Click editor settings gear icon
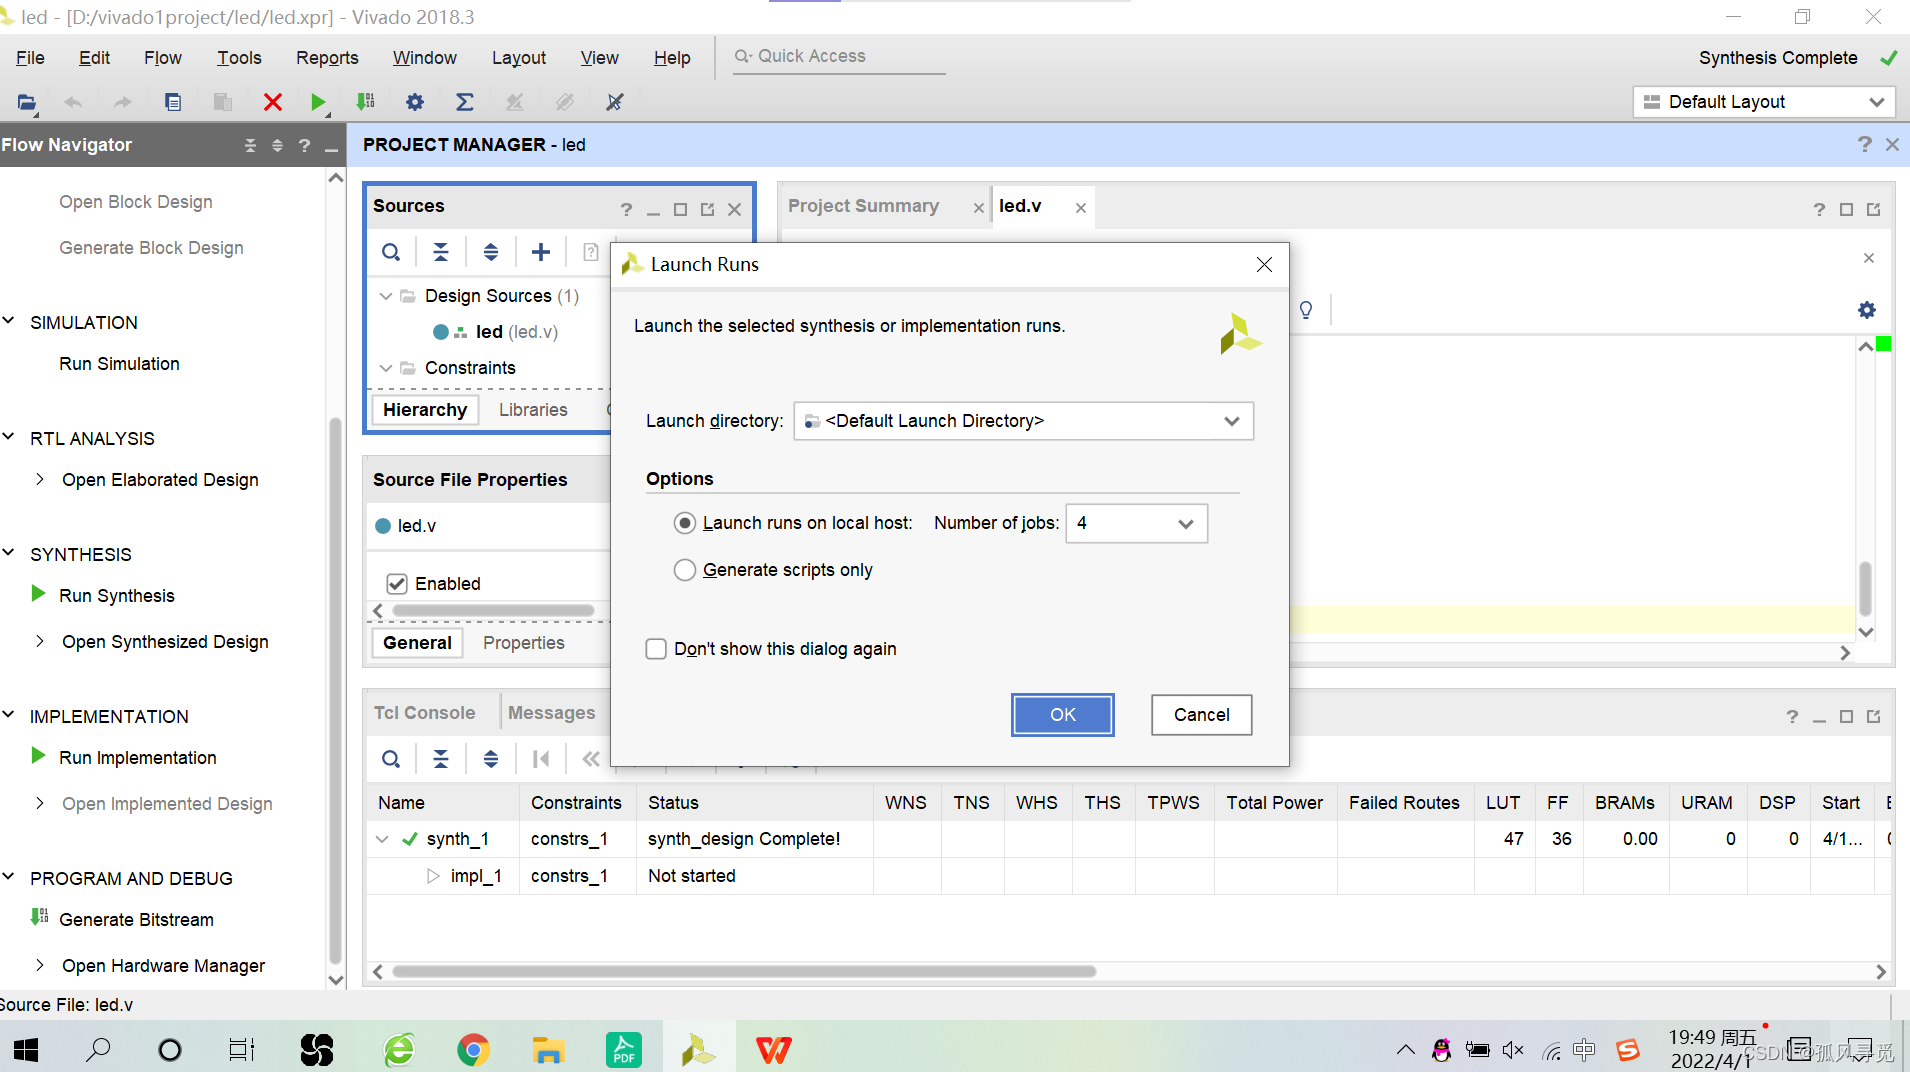This screenshot has width=1910, height=1072. [x=1867, y=310]
